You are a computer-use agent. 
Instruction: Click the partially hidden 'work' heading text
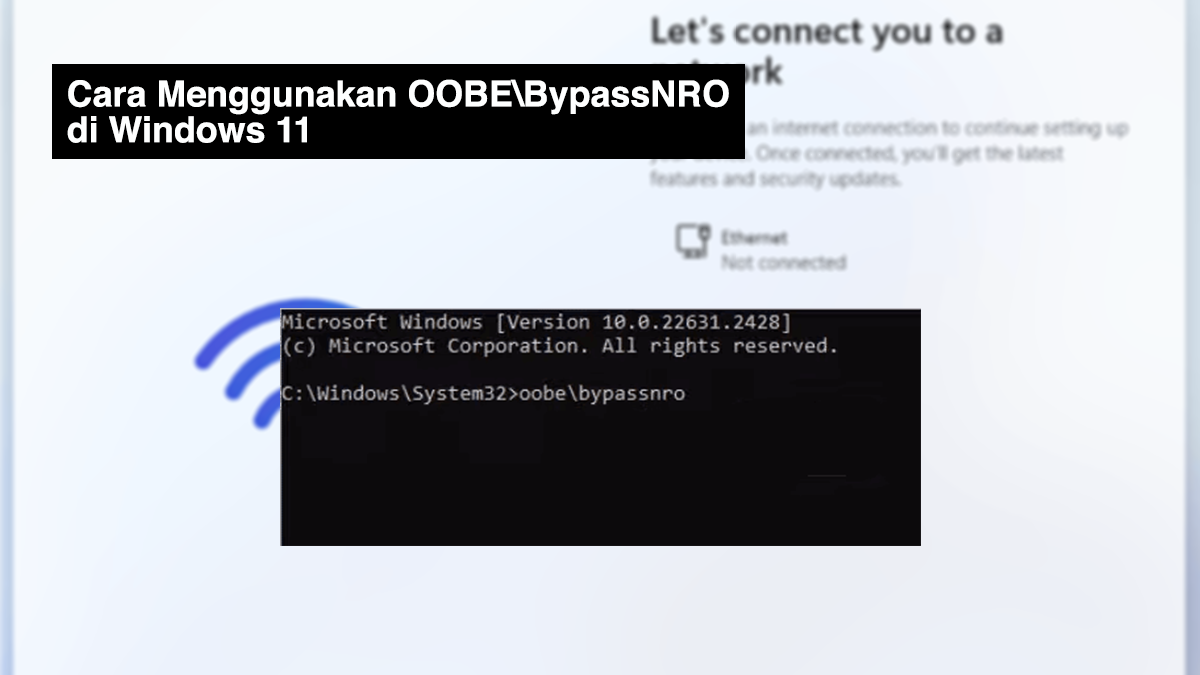(x=765, y=71)
